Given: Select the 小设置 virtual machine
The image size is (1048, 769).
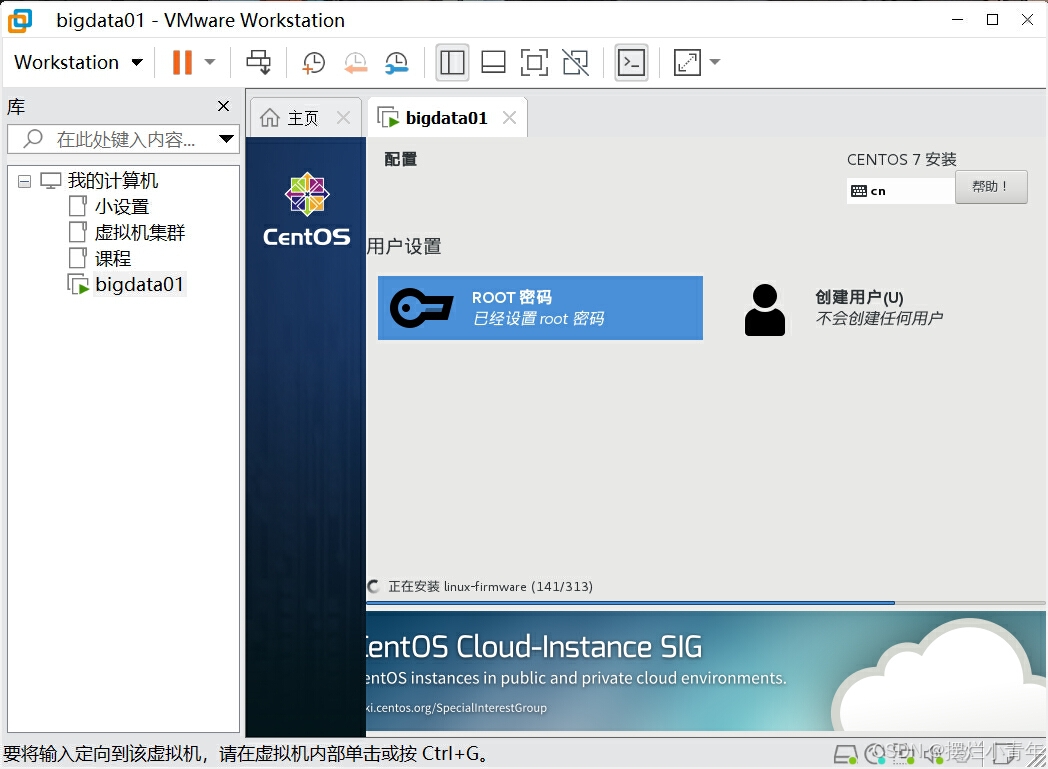Looking at the screenshot, I should pyautogui.click(x=121, y=206).
